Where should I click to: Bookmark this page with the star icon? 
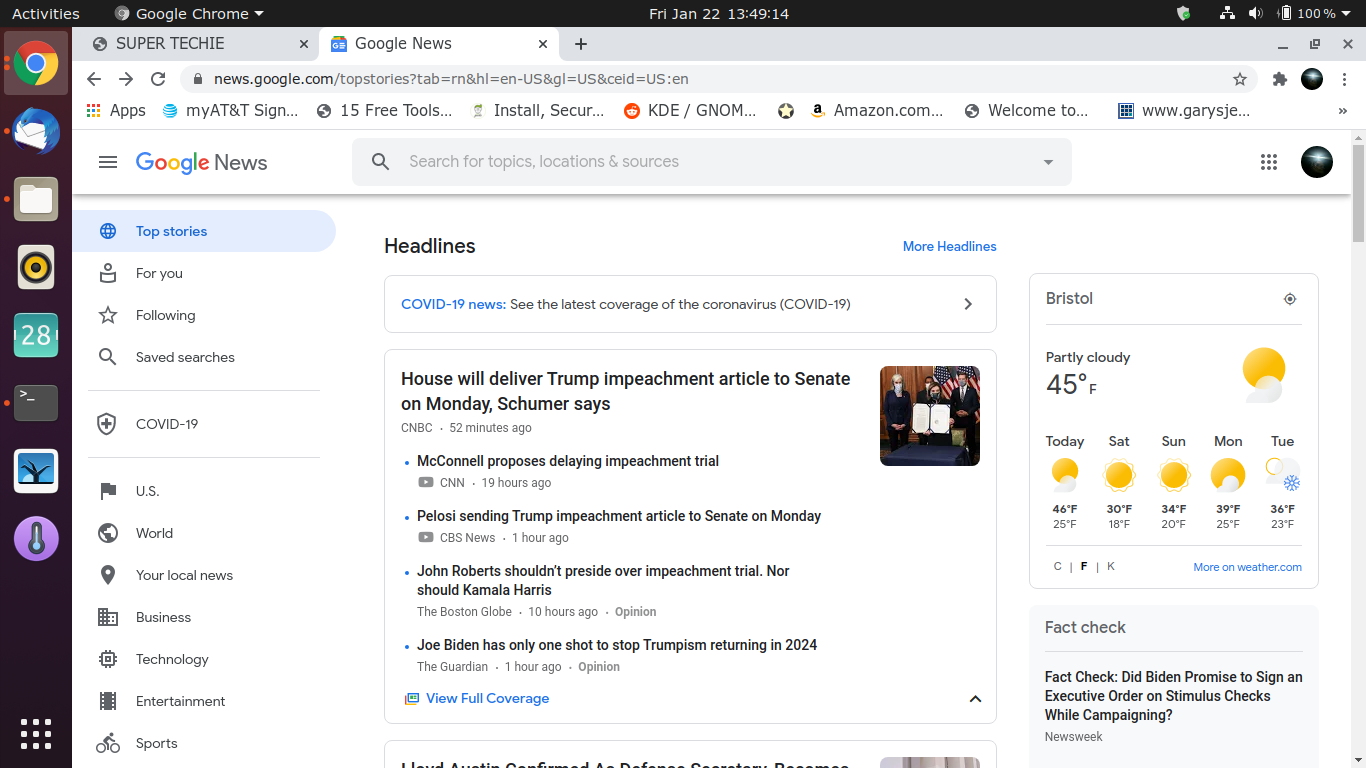pos(1240,79)
